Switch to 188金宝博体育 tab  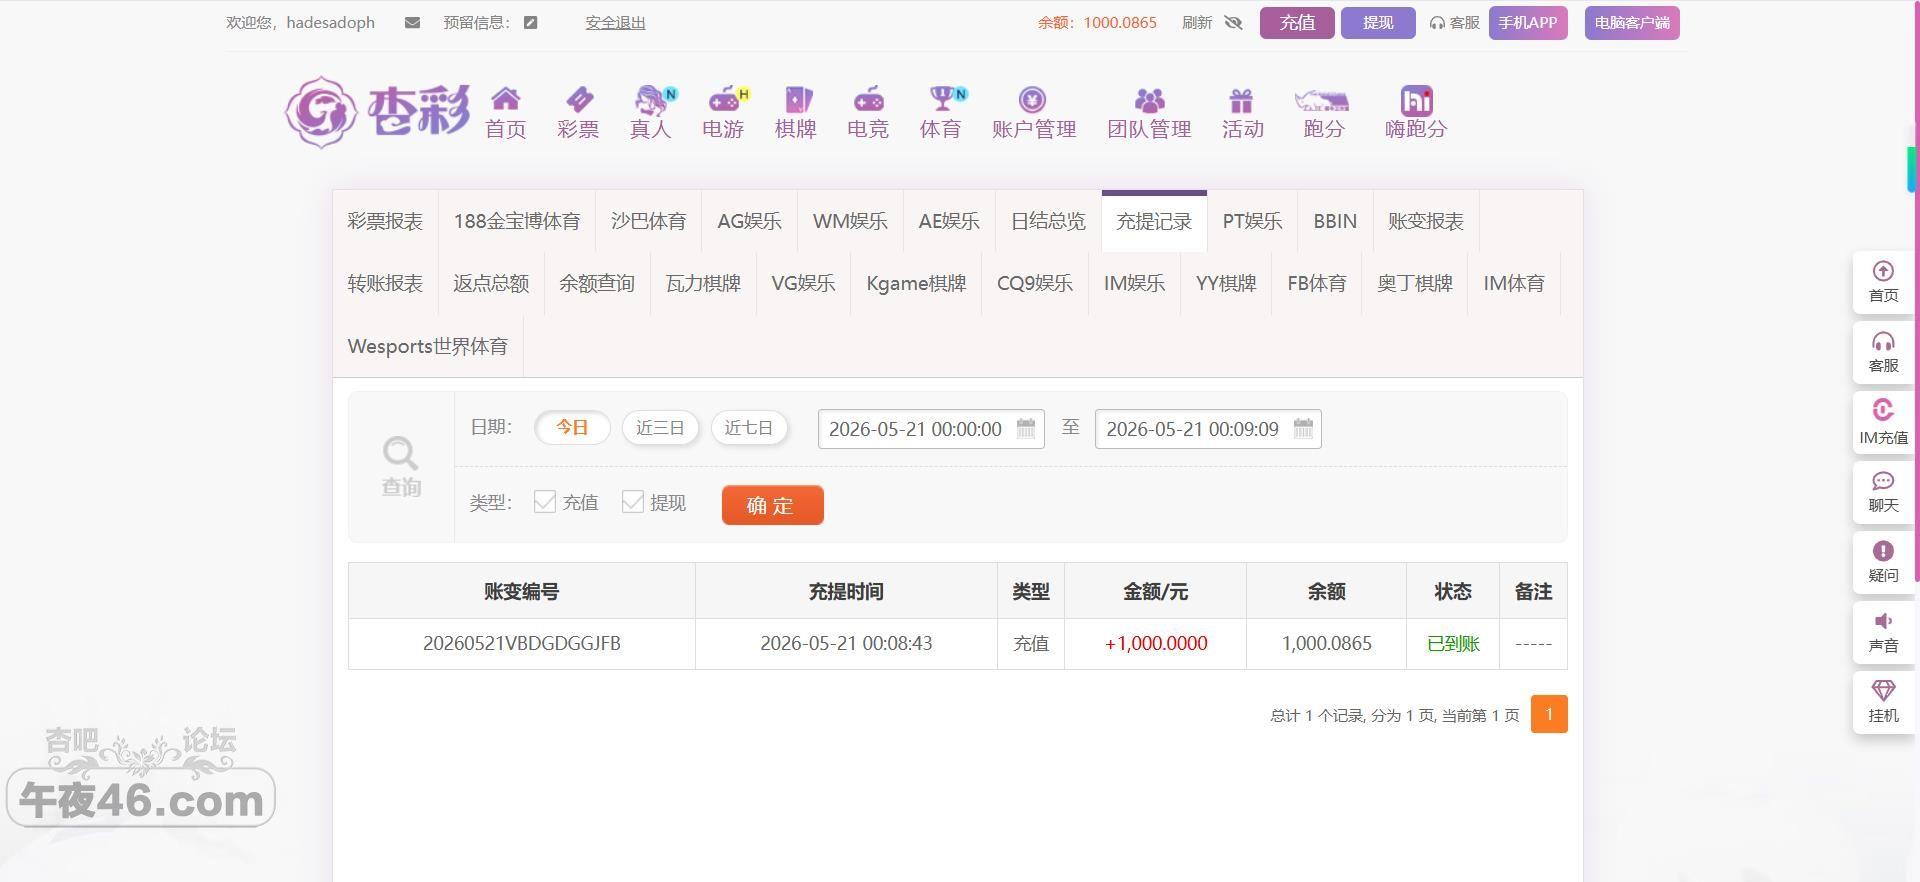click(517, 221)
